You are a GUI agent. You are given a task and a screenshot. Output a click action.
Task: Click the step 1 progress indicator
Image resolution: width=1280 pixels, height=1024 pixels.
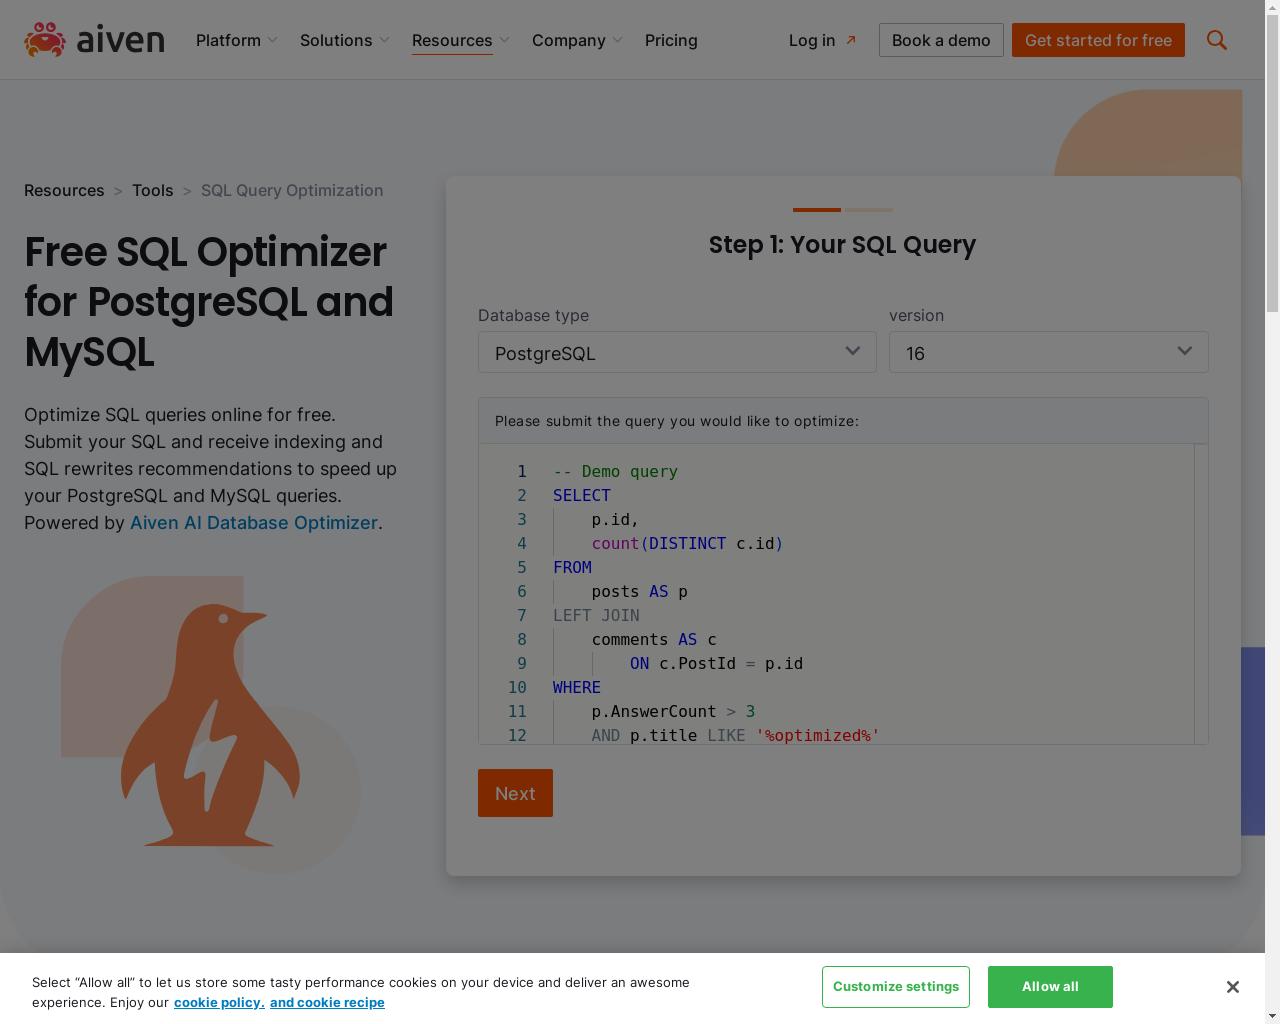pyautogui.click(x=817, y=210)
